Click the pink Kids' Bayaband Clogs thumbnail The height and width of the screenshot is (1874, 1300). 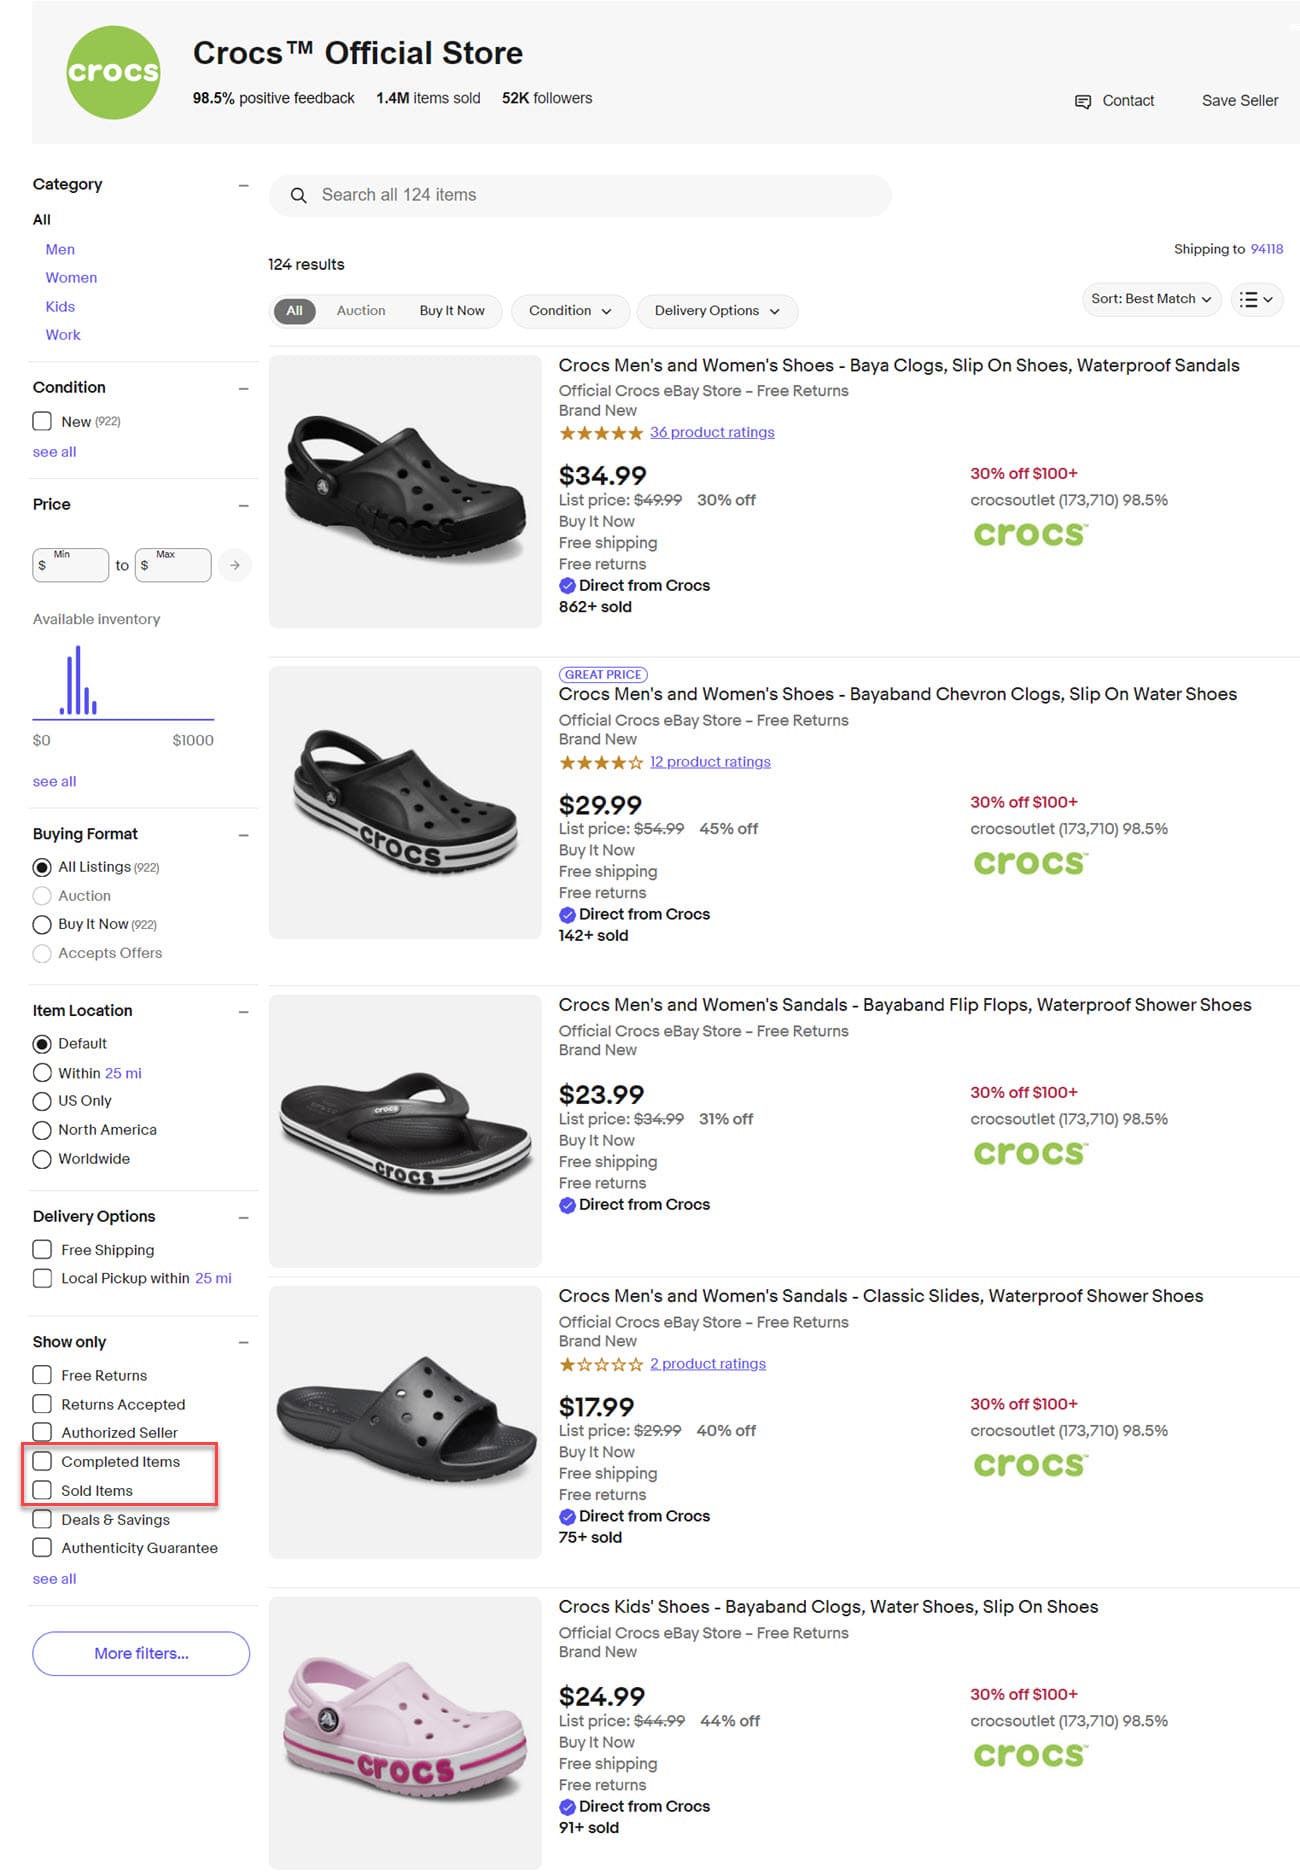[405, 1733]
